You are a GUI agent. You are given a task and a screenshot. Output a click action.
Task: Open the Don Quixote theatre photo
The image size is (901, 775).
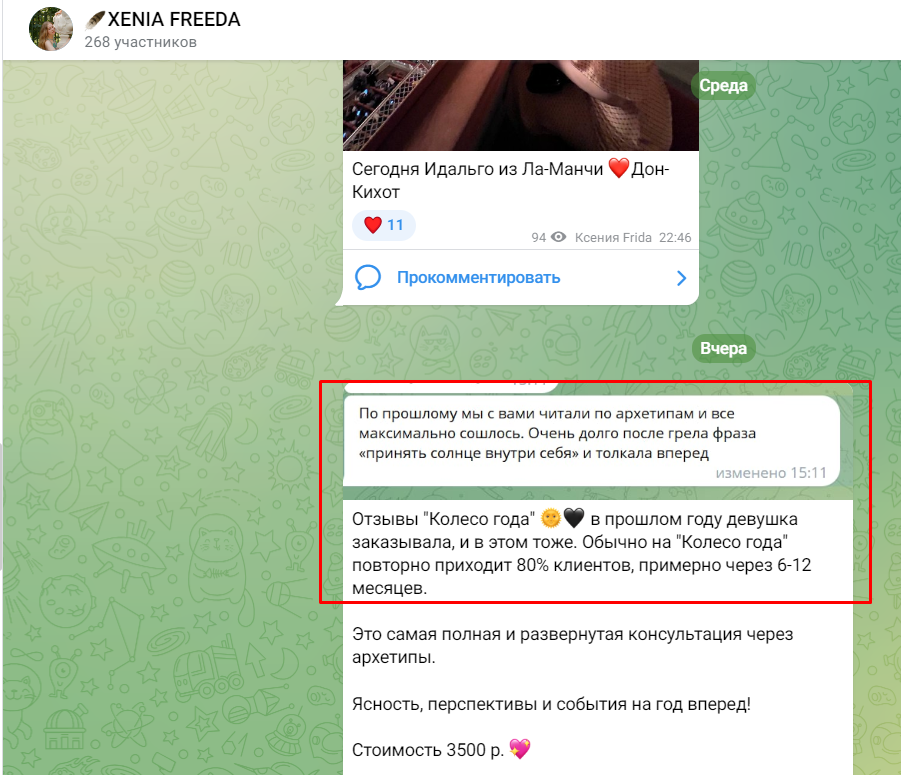coord(521,105)
